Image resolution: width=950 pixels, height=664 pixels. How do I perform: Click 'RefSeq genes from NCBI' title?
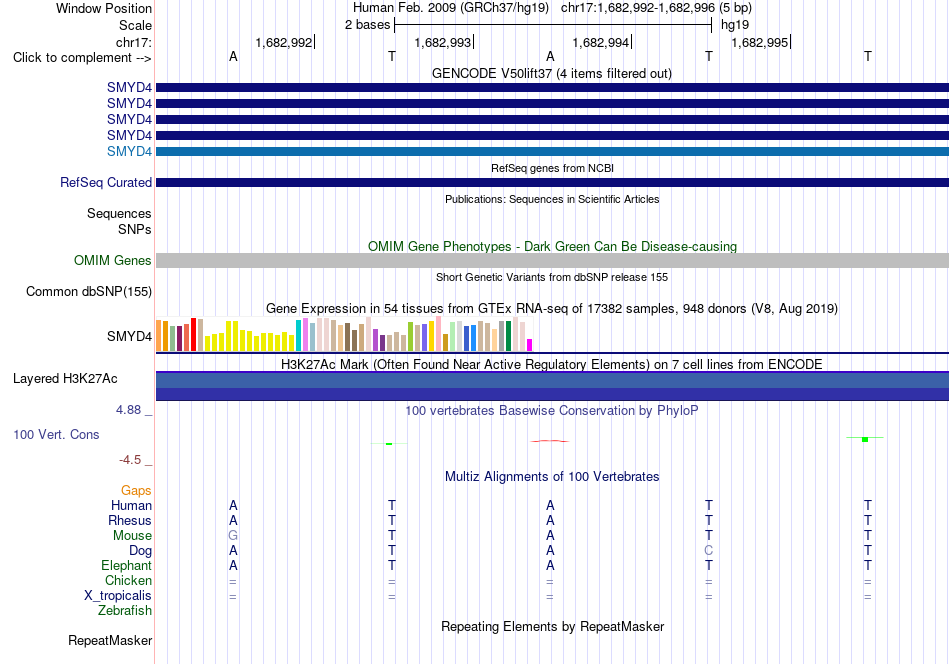[x=552, y=168]
